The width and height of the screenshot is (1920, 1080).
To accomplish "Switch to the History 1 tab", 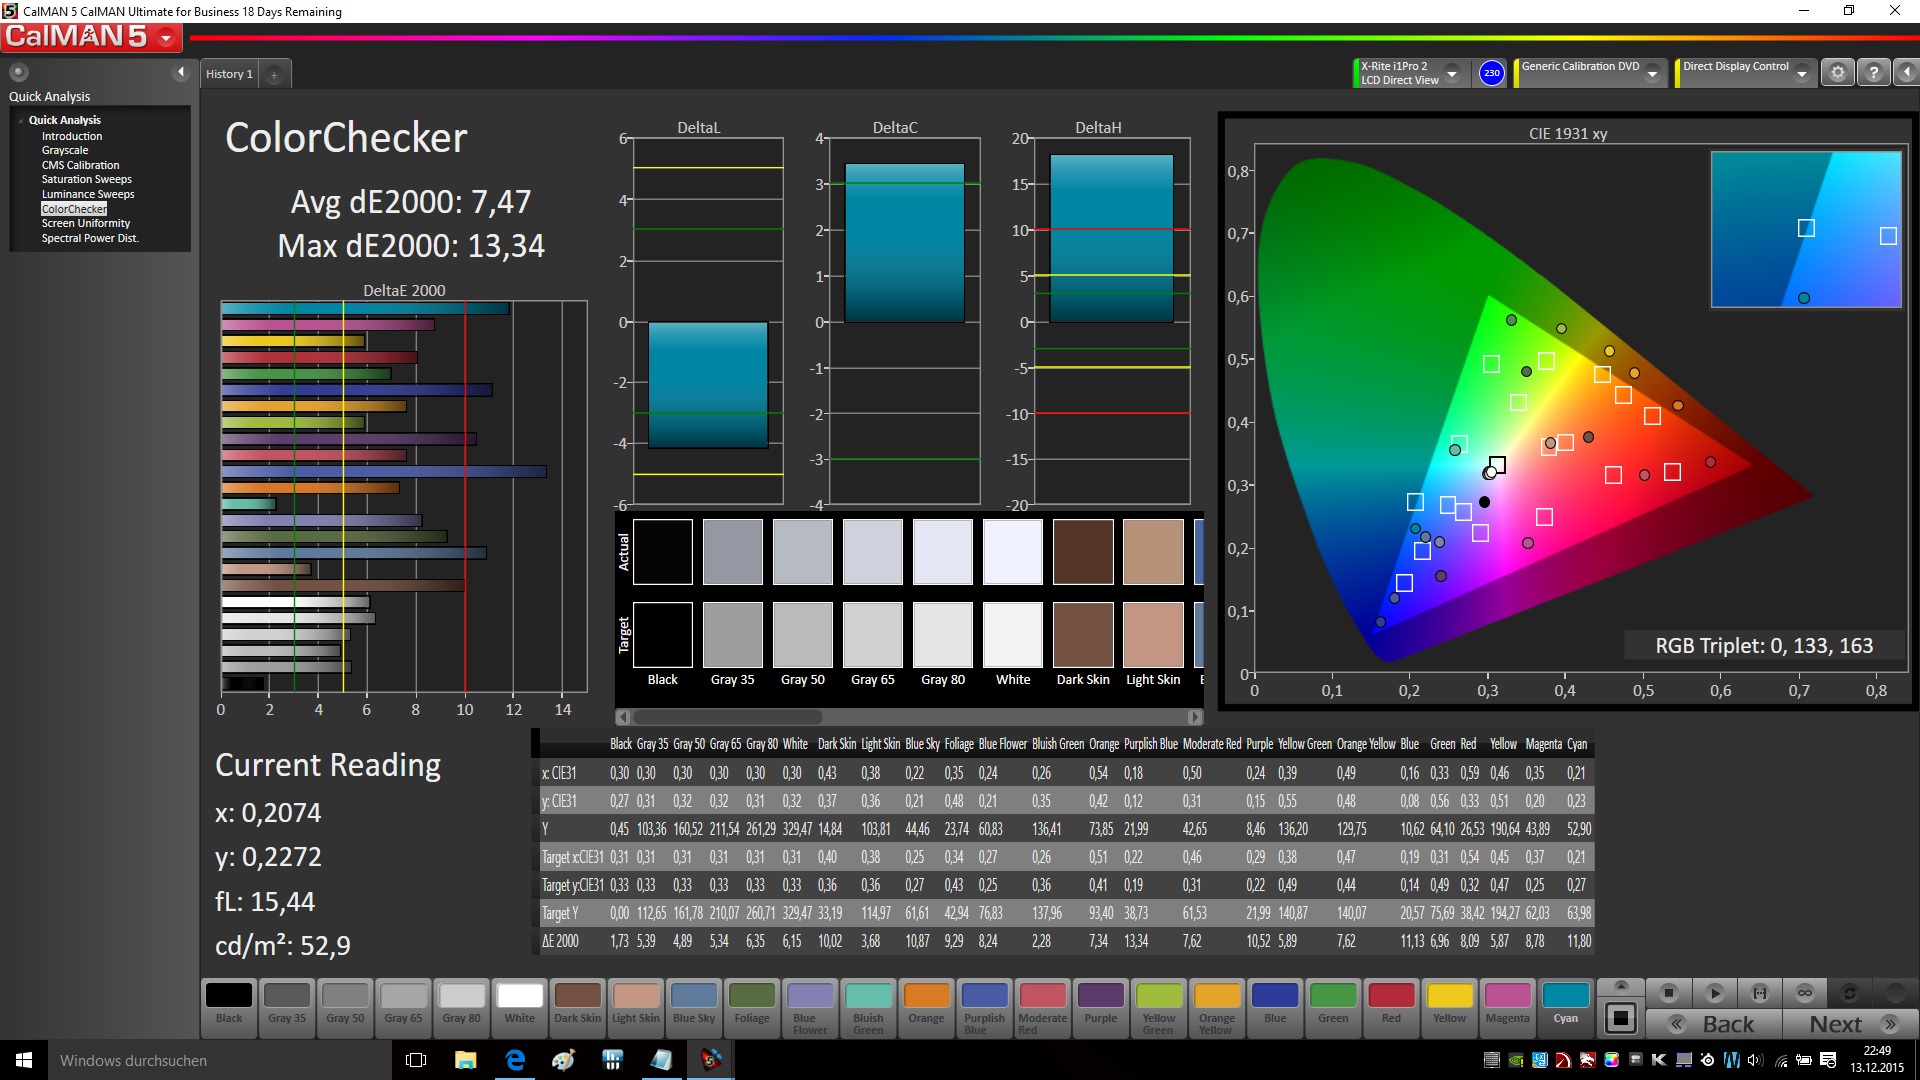I will [229, 74].
